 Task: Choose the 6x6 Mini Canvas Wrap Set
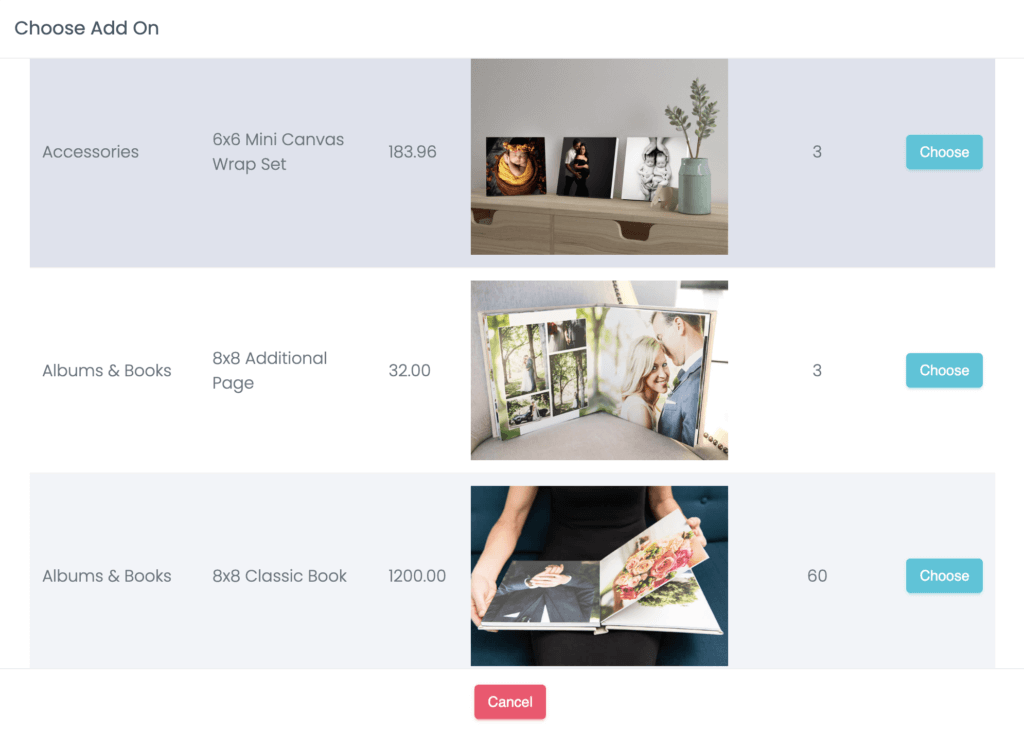(x=944, y=152)
